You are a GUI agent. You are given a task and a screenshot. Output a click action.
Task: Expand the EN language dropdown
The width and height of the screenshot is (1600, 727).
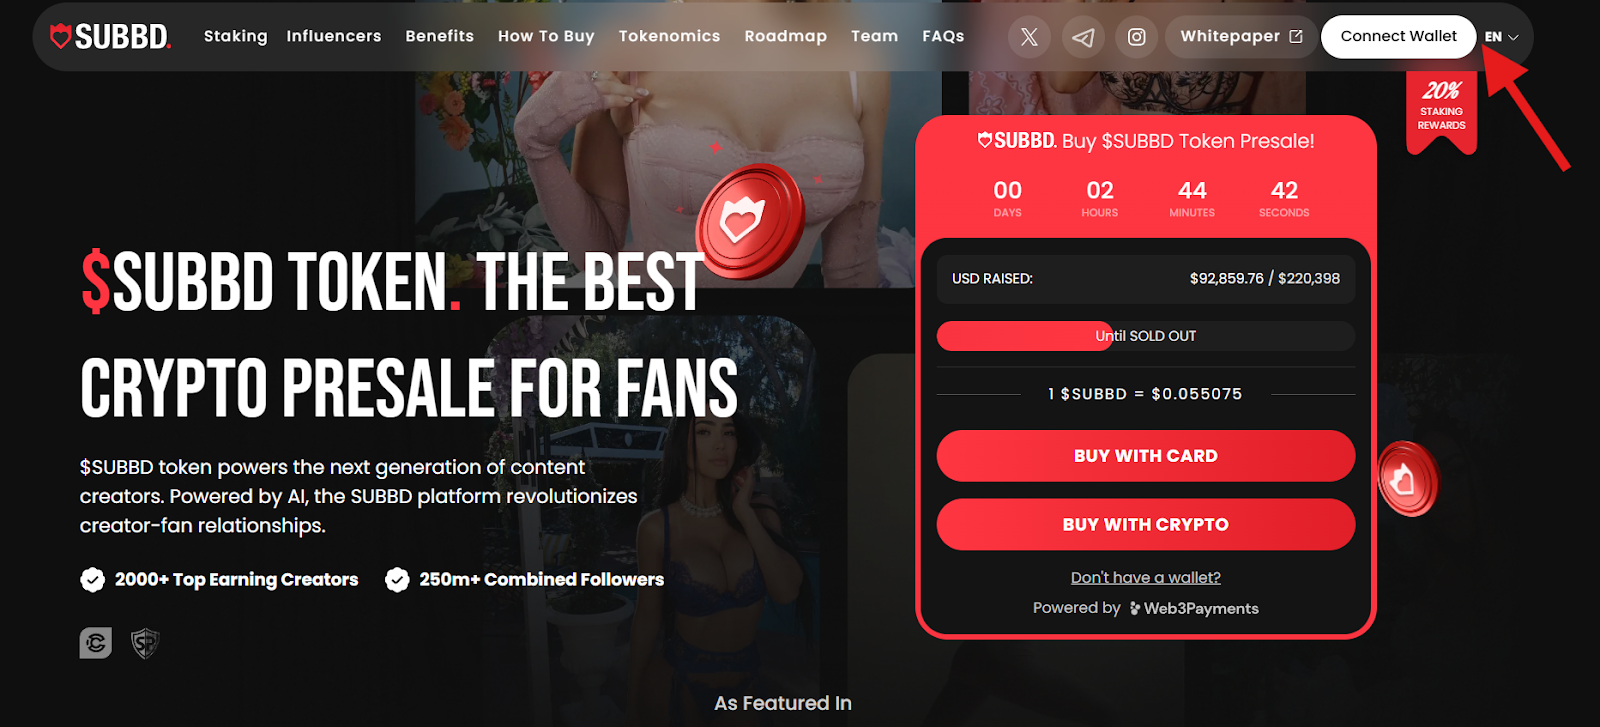[1501, 37]
